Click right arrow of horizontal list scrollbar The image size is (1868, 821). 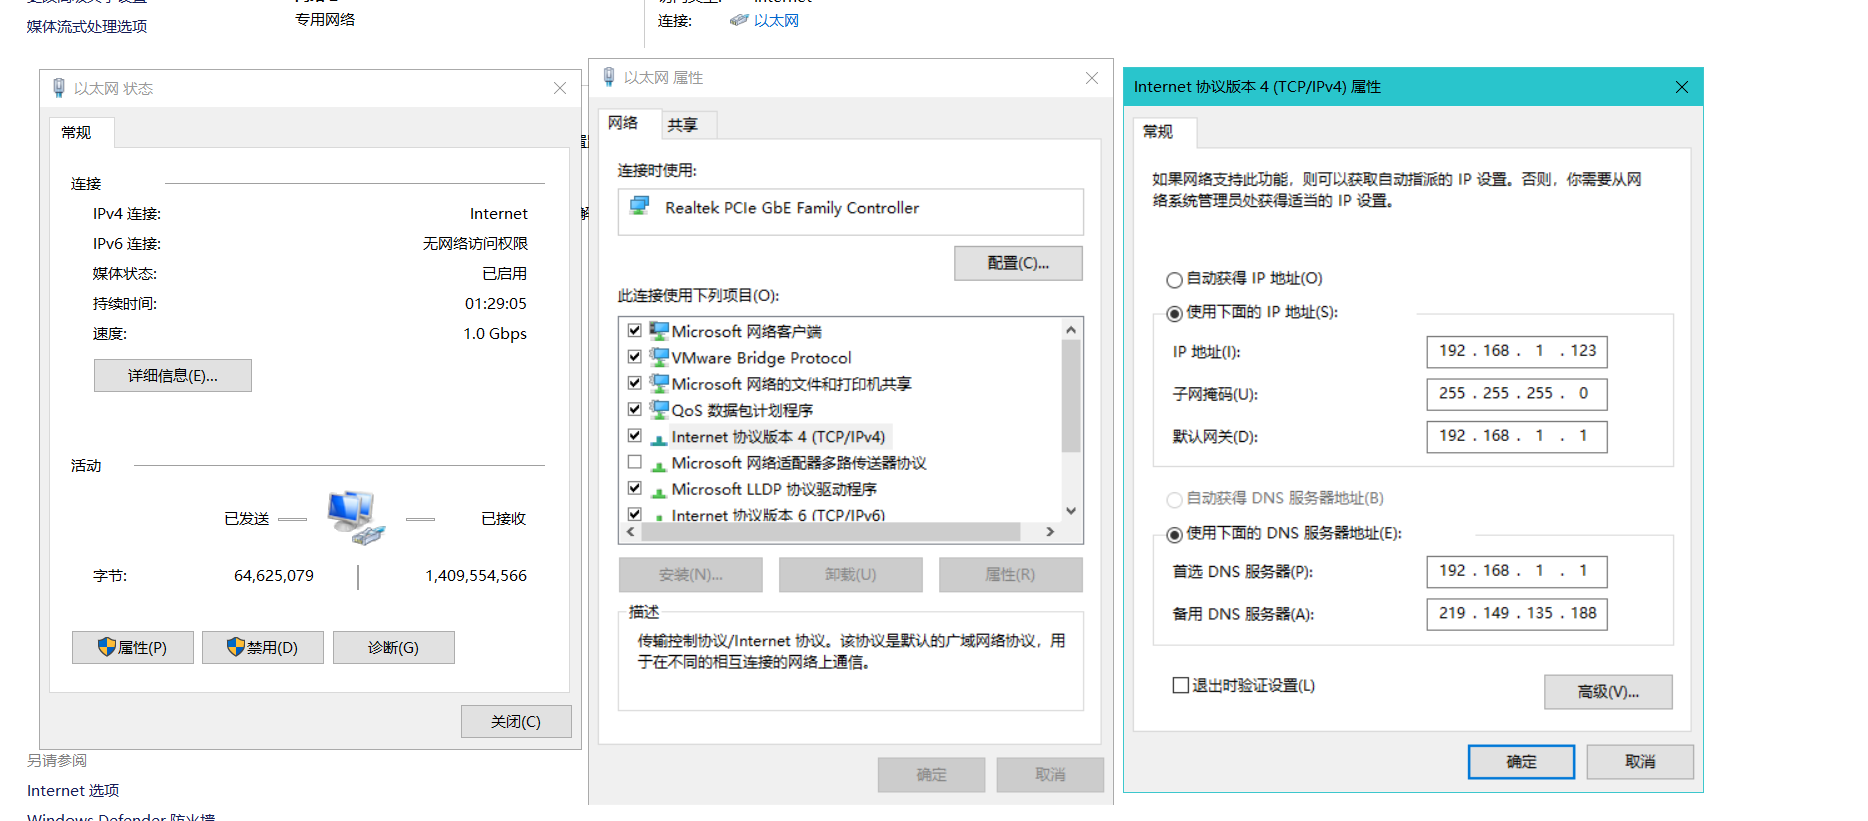(x=1050, y=532)
